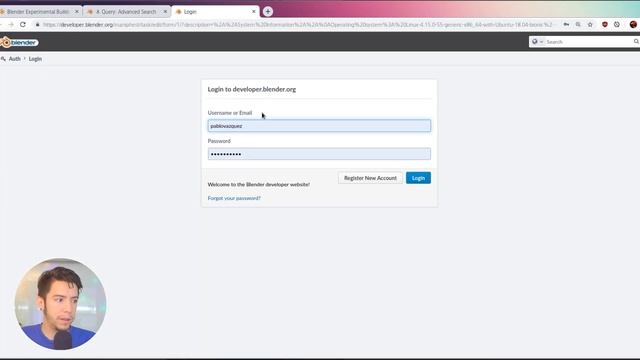The height and width of the screenshot is (360, 640).
Task: Open Forgot your password link
Action: coord(234,198)
